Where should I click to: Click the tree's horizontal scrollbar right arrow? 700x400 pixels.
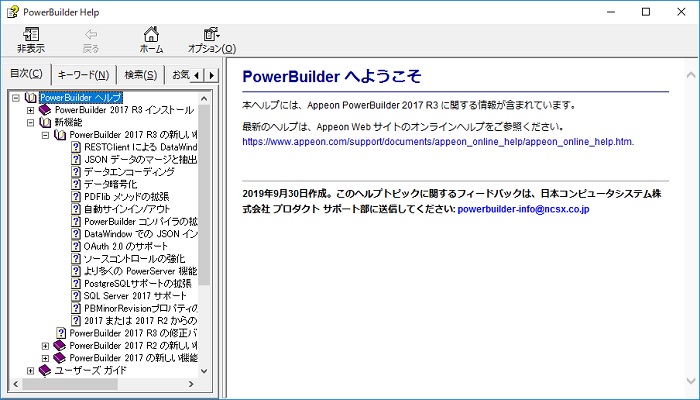(x=191, y=383)
